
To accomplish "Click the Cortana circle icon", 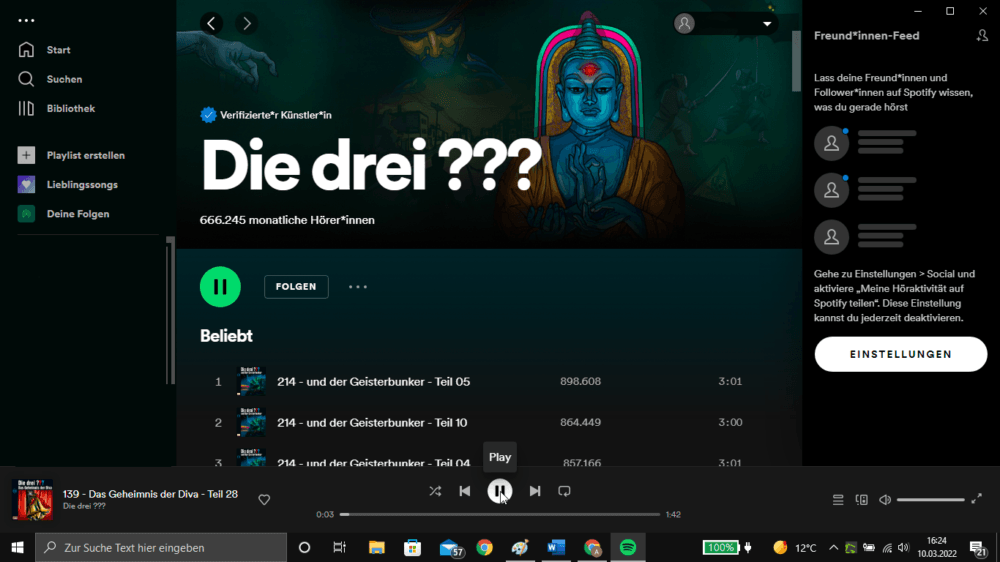I will click(x=304, y=547).
